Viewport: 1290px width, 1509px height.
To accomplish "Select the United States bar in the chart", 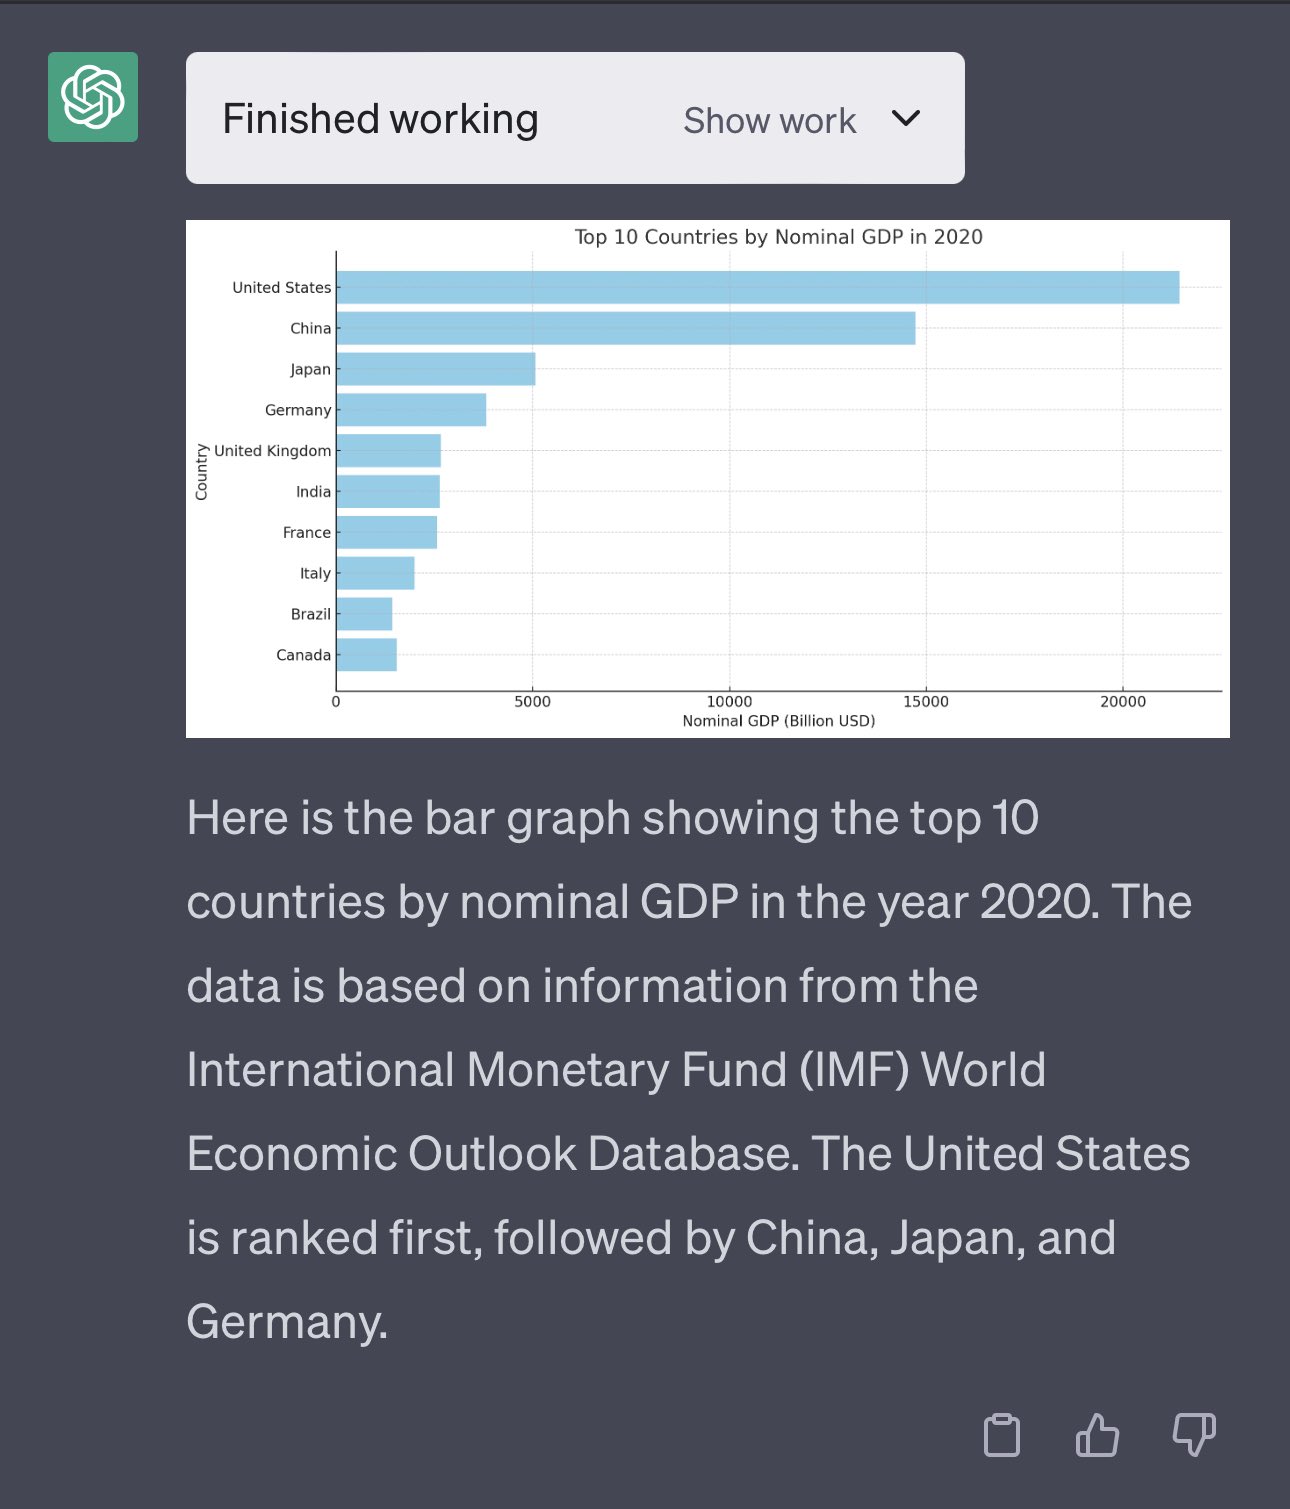I will click(x=757, y=287).
